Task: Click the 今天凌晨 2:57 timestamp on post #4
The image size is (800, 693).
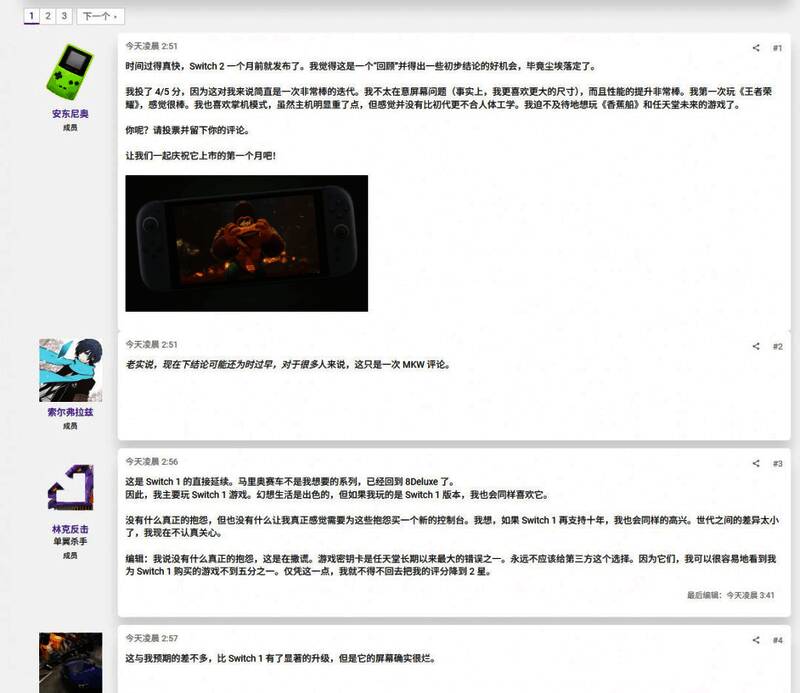Action: pos(151,638)
